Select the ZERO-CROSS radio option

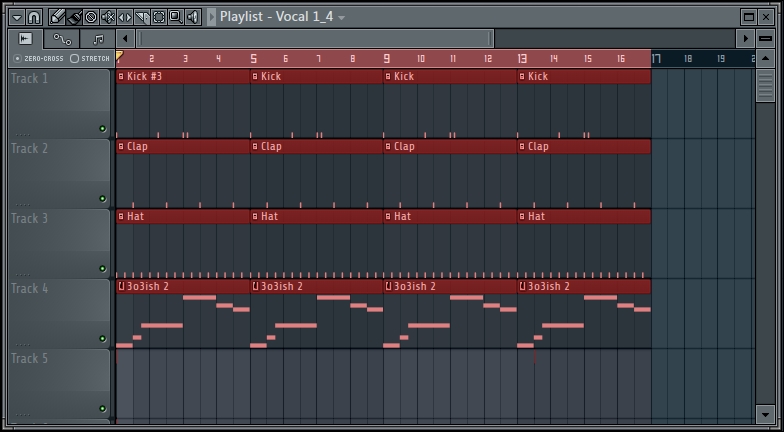tap(18, 58)
